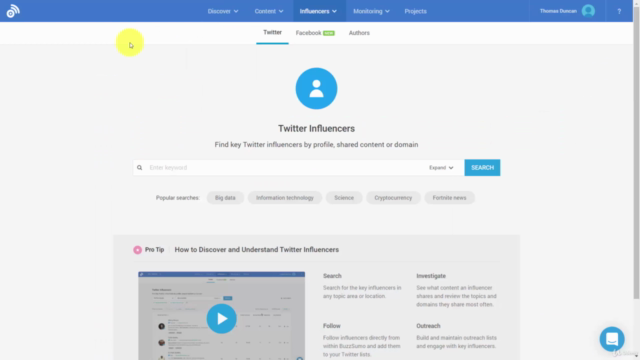Click the magnifier icon in search box
640x360 pixels.
coord(140,167)
